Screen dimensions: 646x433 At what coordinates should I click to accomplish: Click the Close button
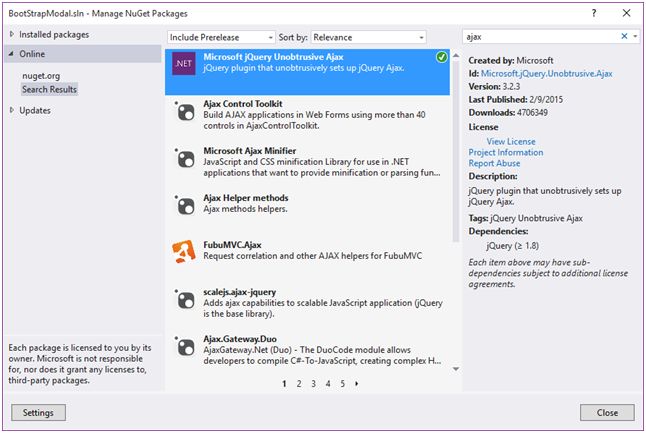(607, 412)
